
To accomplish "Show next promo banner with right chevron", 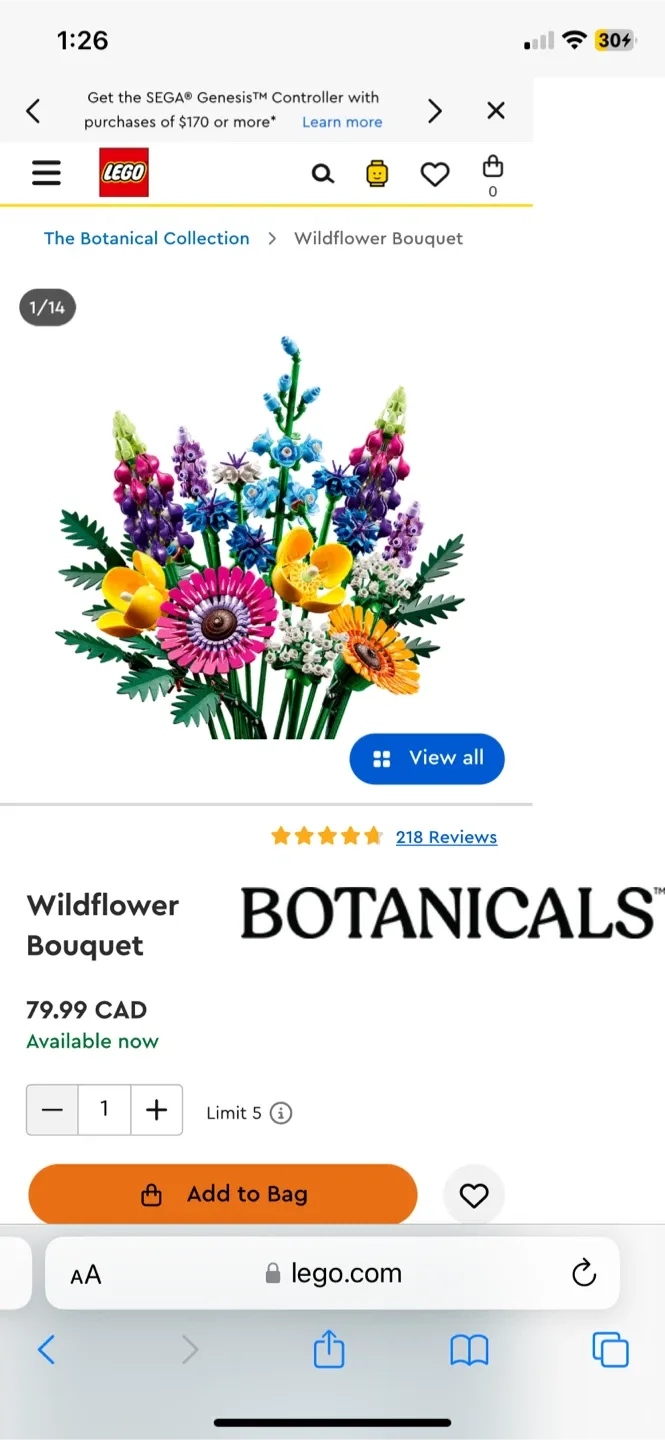I will coord(434,110).
